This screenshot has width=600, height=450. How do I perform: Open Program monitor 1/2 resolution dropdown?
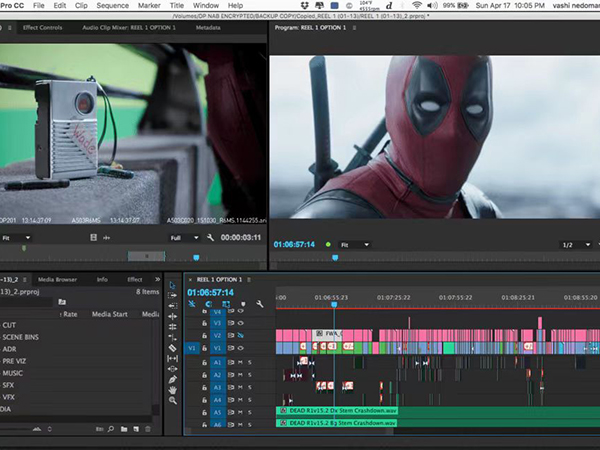(576, 245)
